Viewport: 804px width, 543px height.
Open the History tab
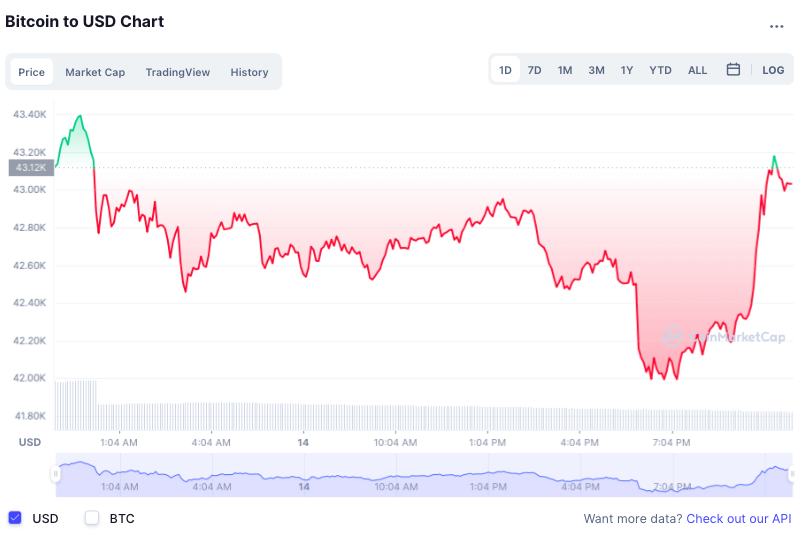(249, 72)
